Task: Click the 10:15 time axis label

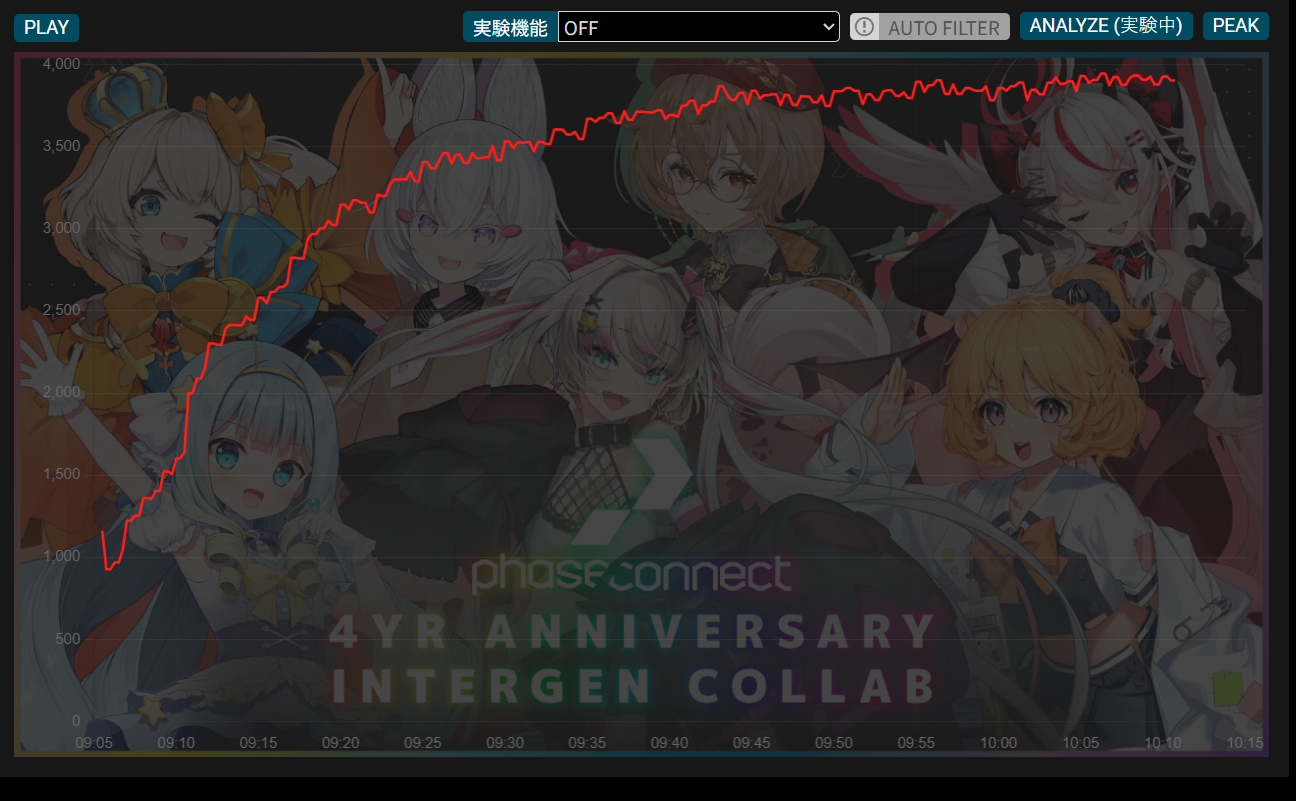Action: pos(1245,743)
